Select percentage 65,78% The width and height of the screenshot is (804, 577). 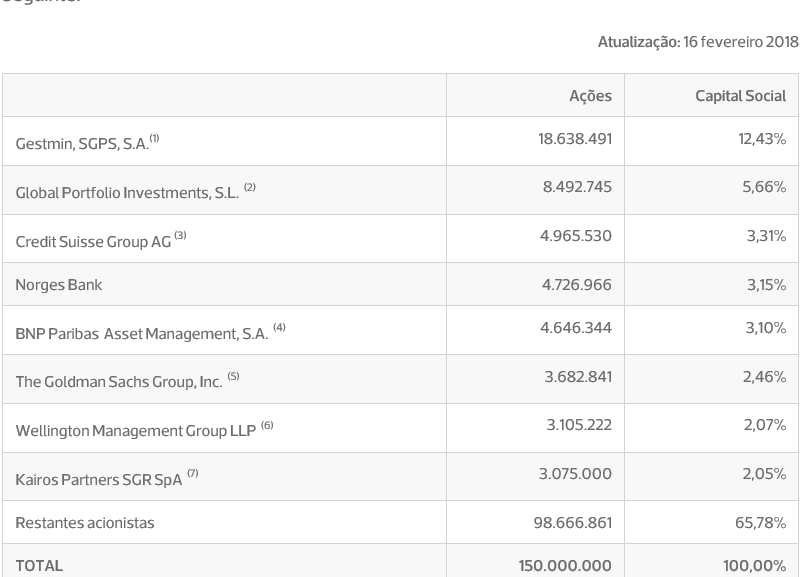(760, 523)
